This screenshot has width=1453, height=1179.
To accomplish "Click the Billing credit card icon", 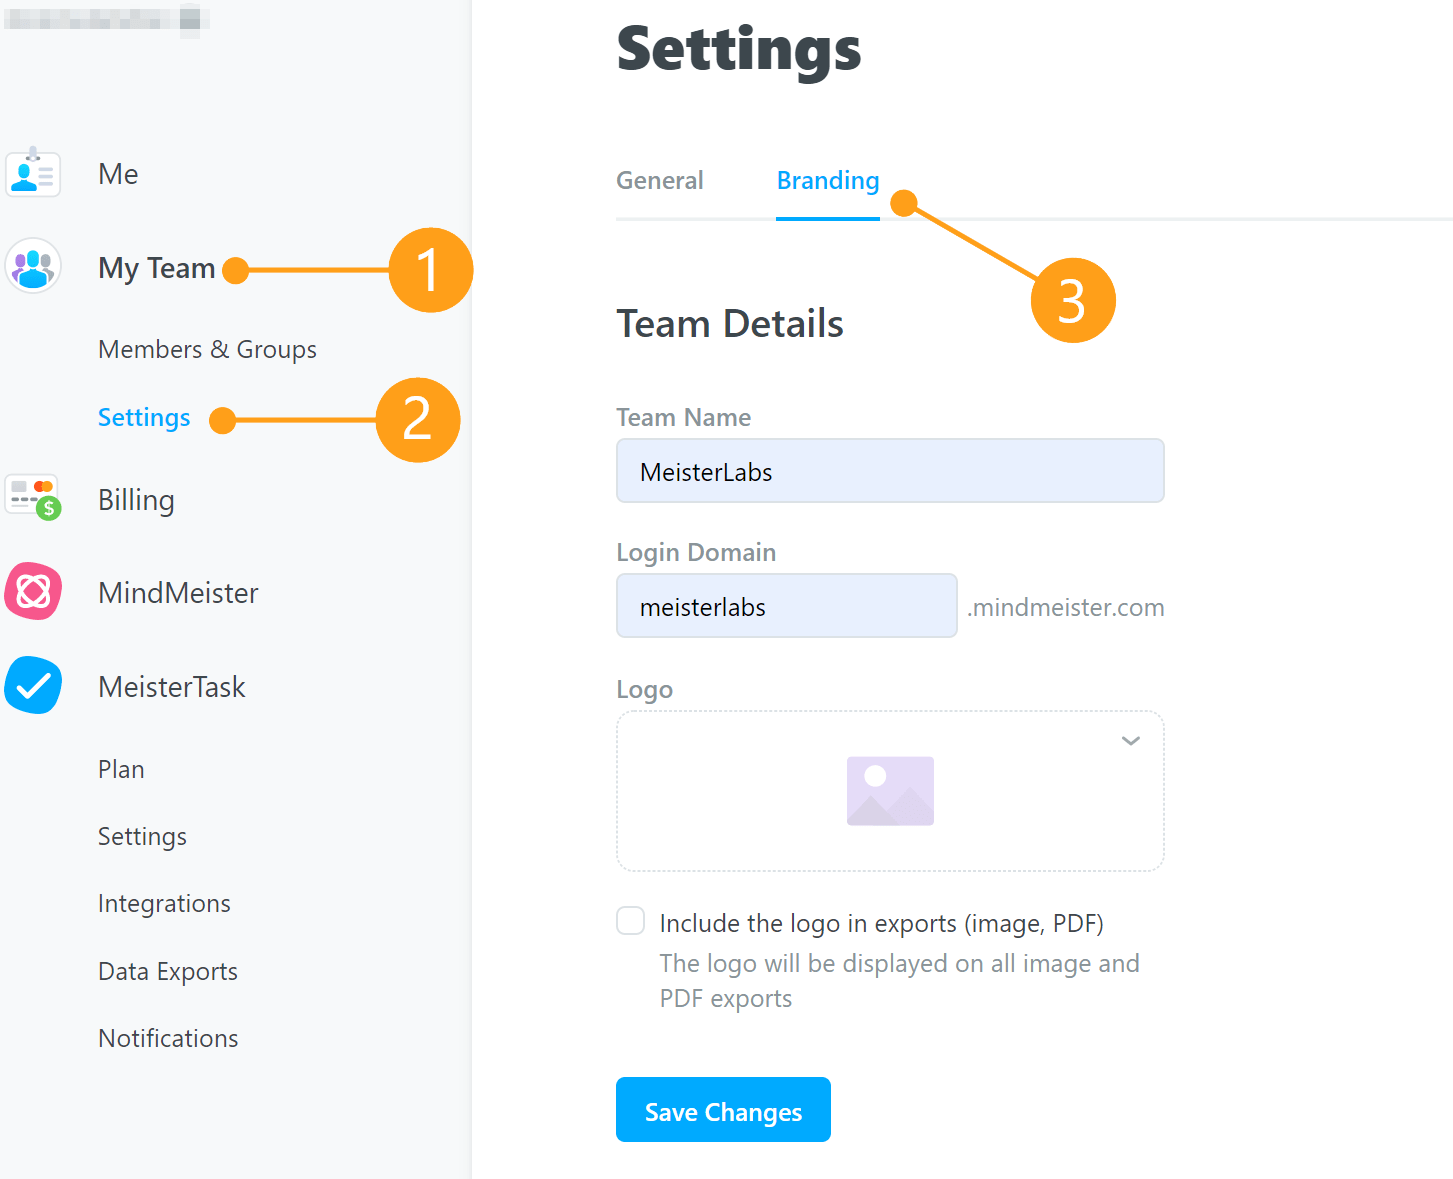I will pos(33,497).
